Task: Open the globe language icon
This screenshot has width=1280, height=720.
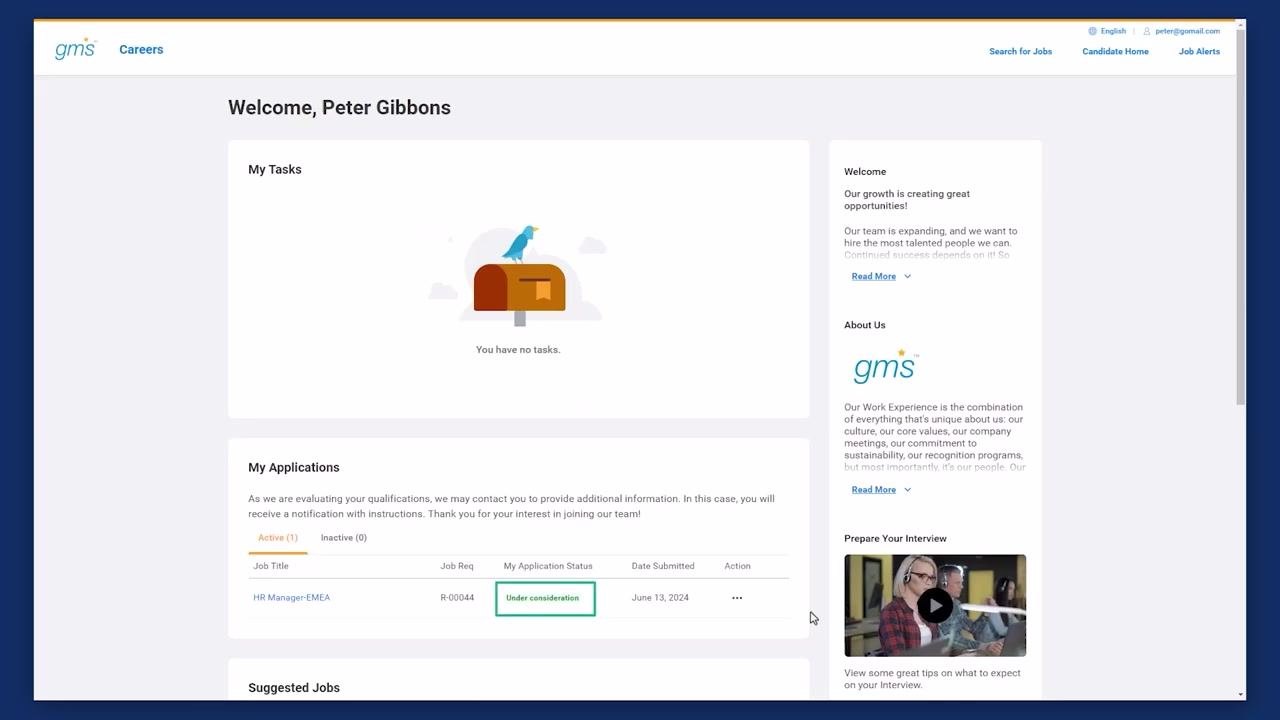Action: click(x=1092, y=31)
